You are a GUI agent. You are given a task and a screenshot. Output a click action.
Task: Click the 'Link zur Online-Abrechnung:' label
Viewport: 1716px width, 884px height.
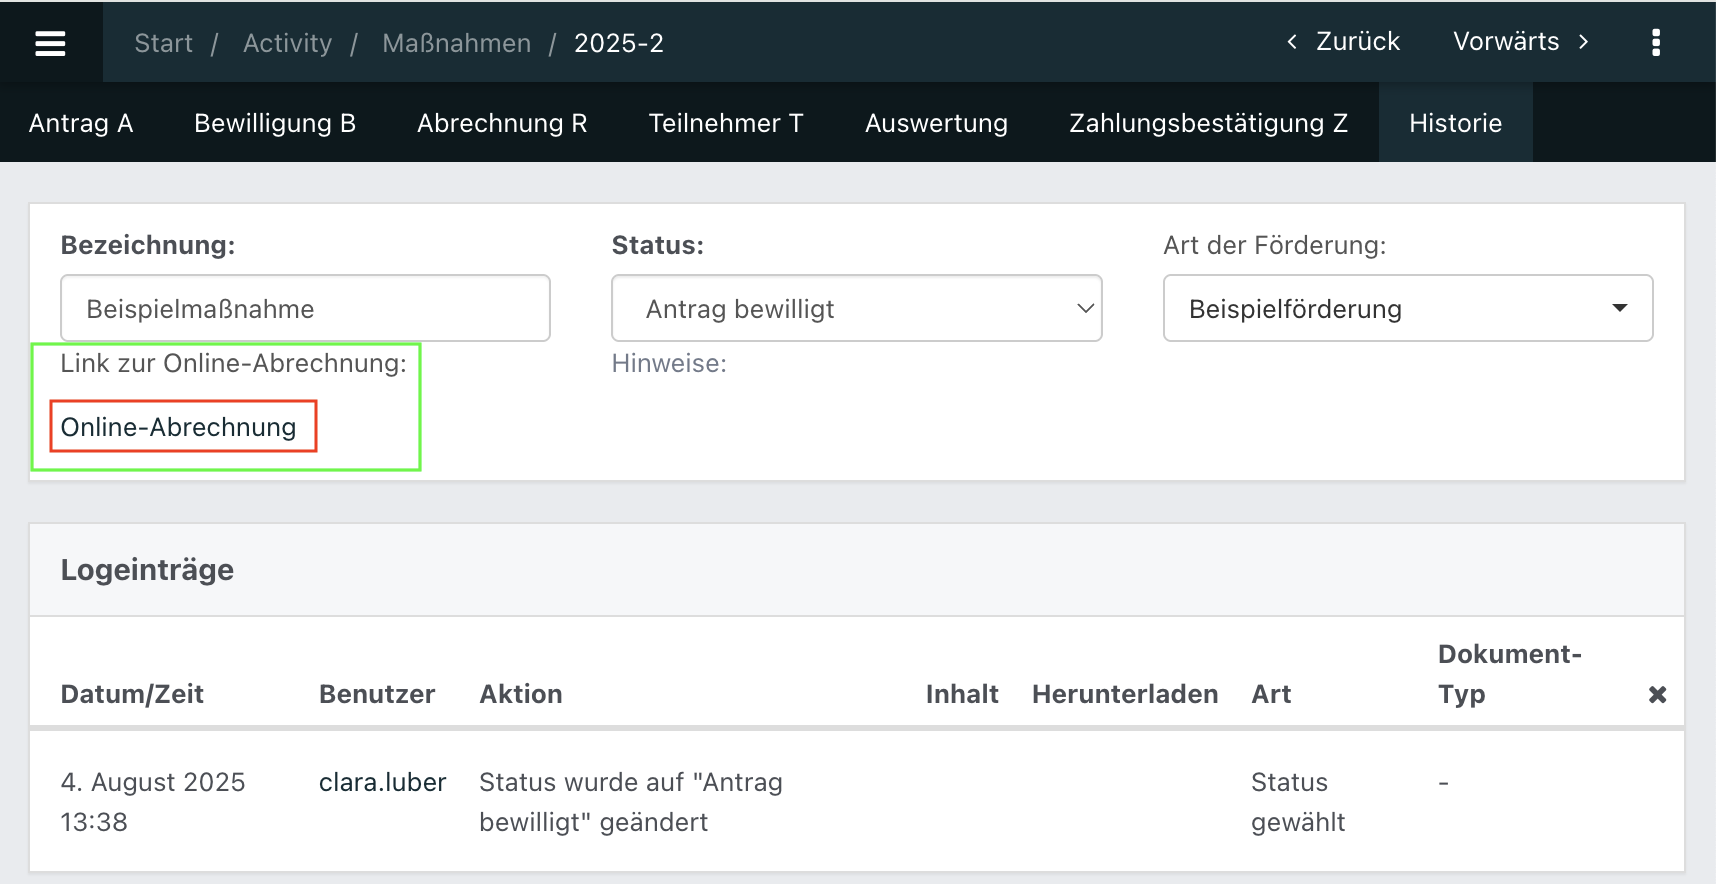(233, 363)
